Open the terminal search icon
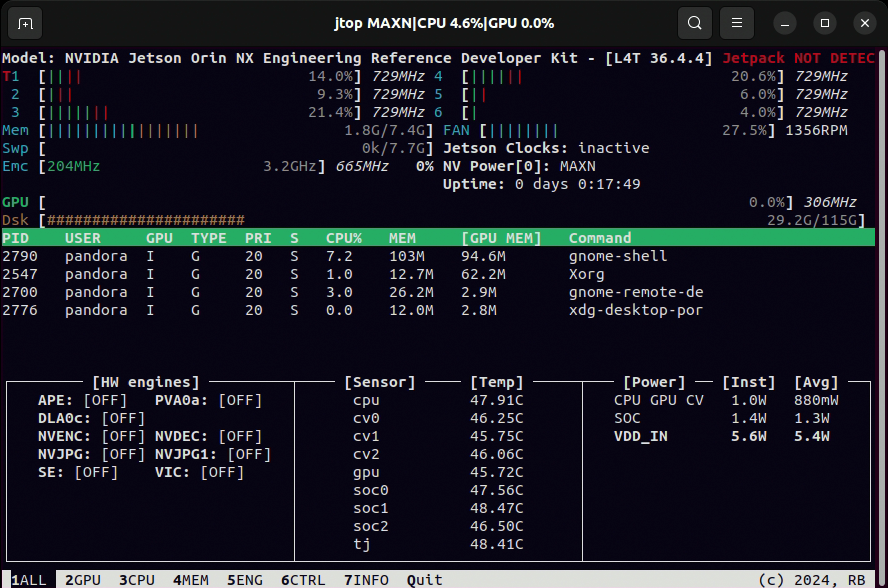Screen dimensions: 888x588 [694, 22]
